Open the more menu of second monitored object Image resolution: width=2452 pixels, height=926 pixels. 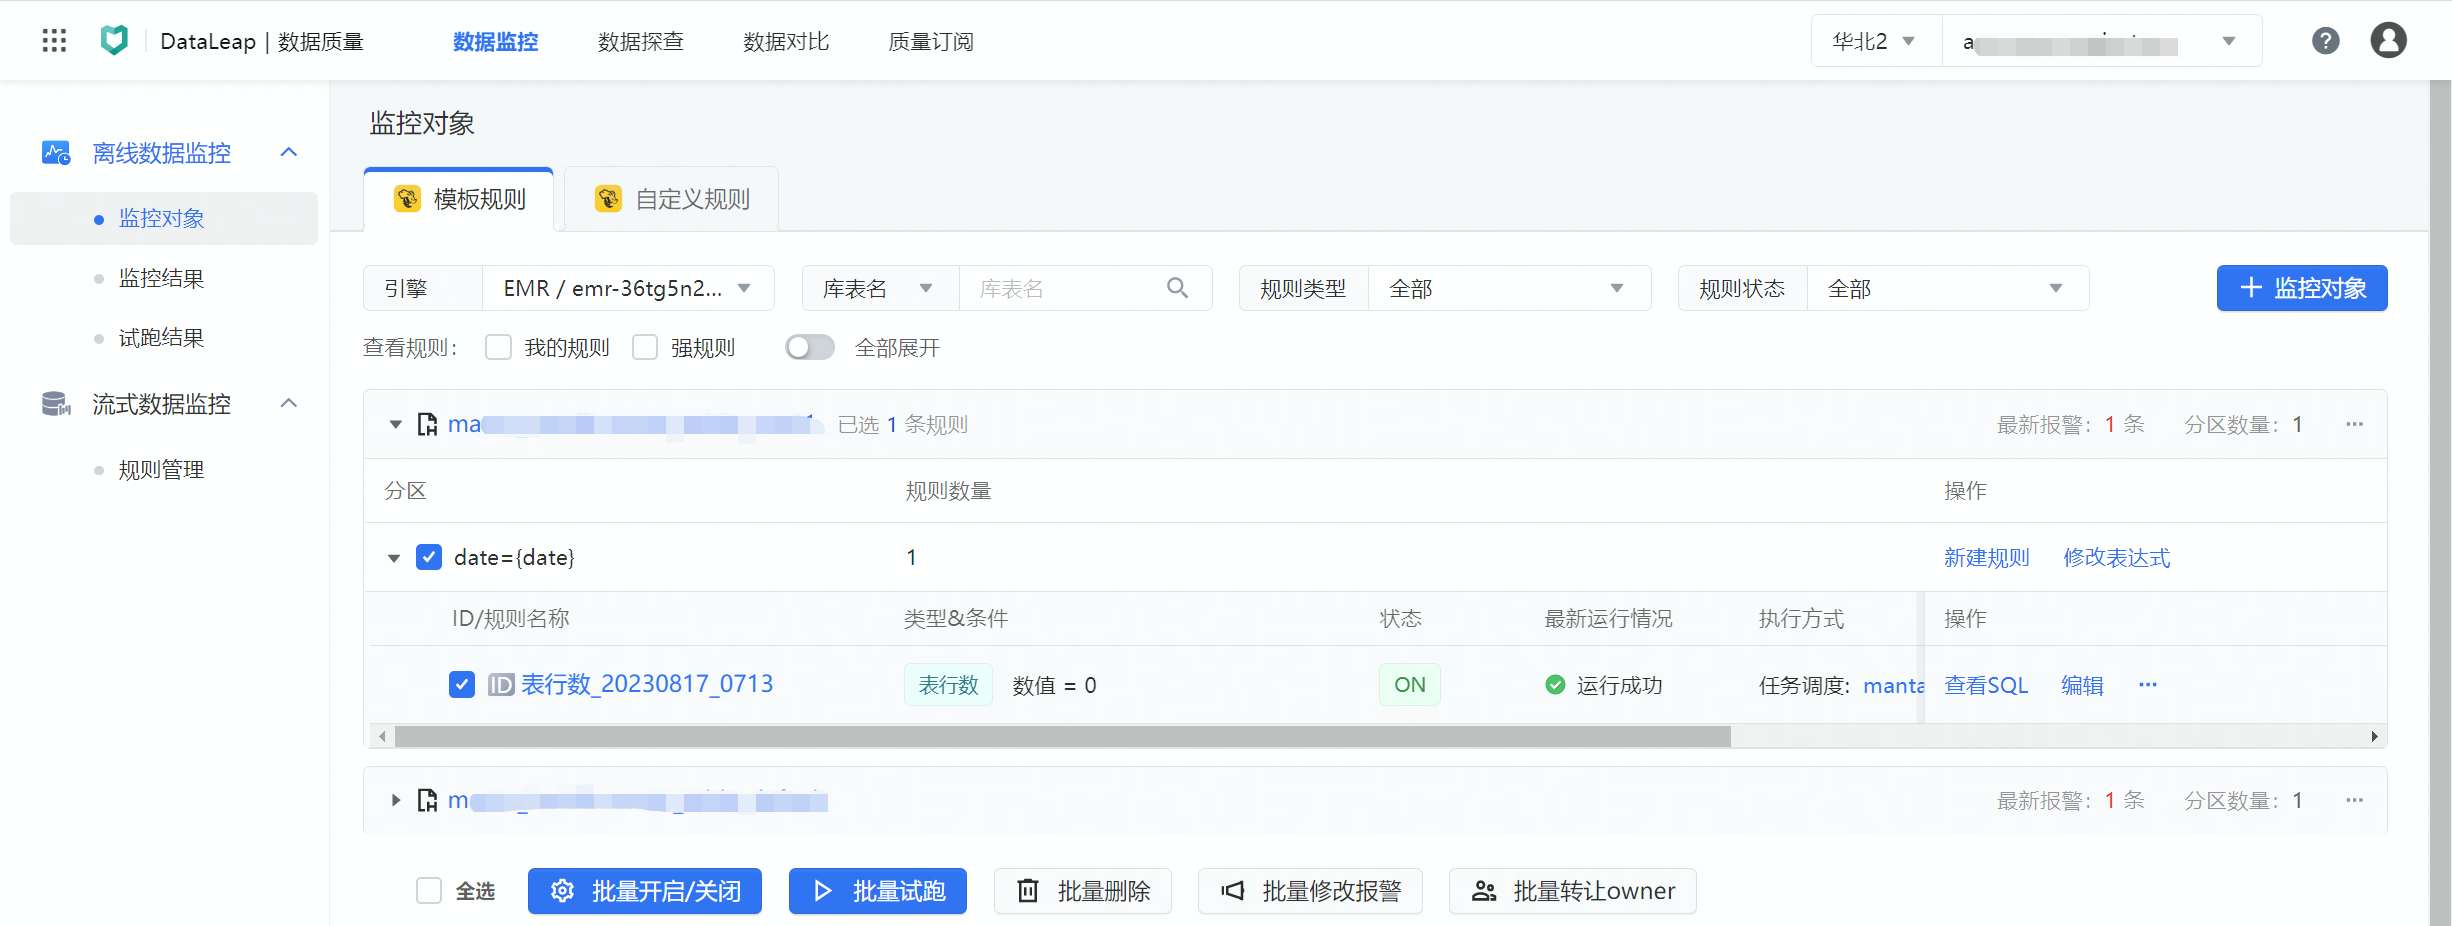pyautogui.click(x=2355, y=801)
